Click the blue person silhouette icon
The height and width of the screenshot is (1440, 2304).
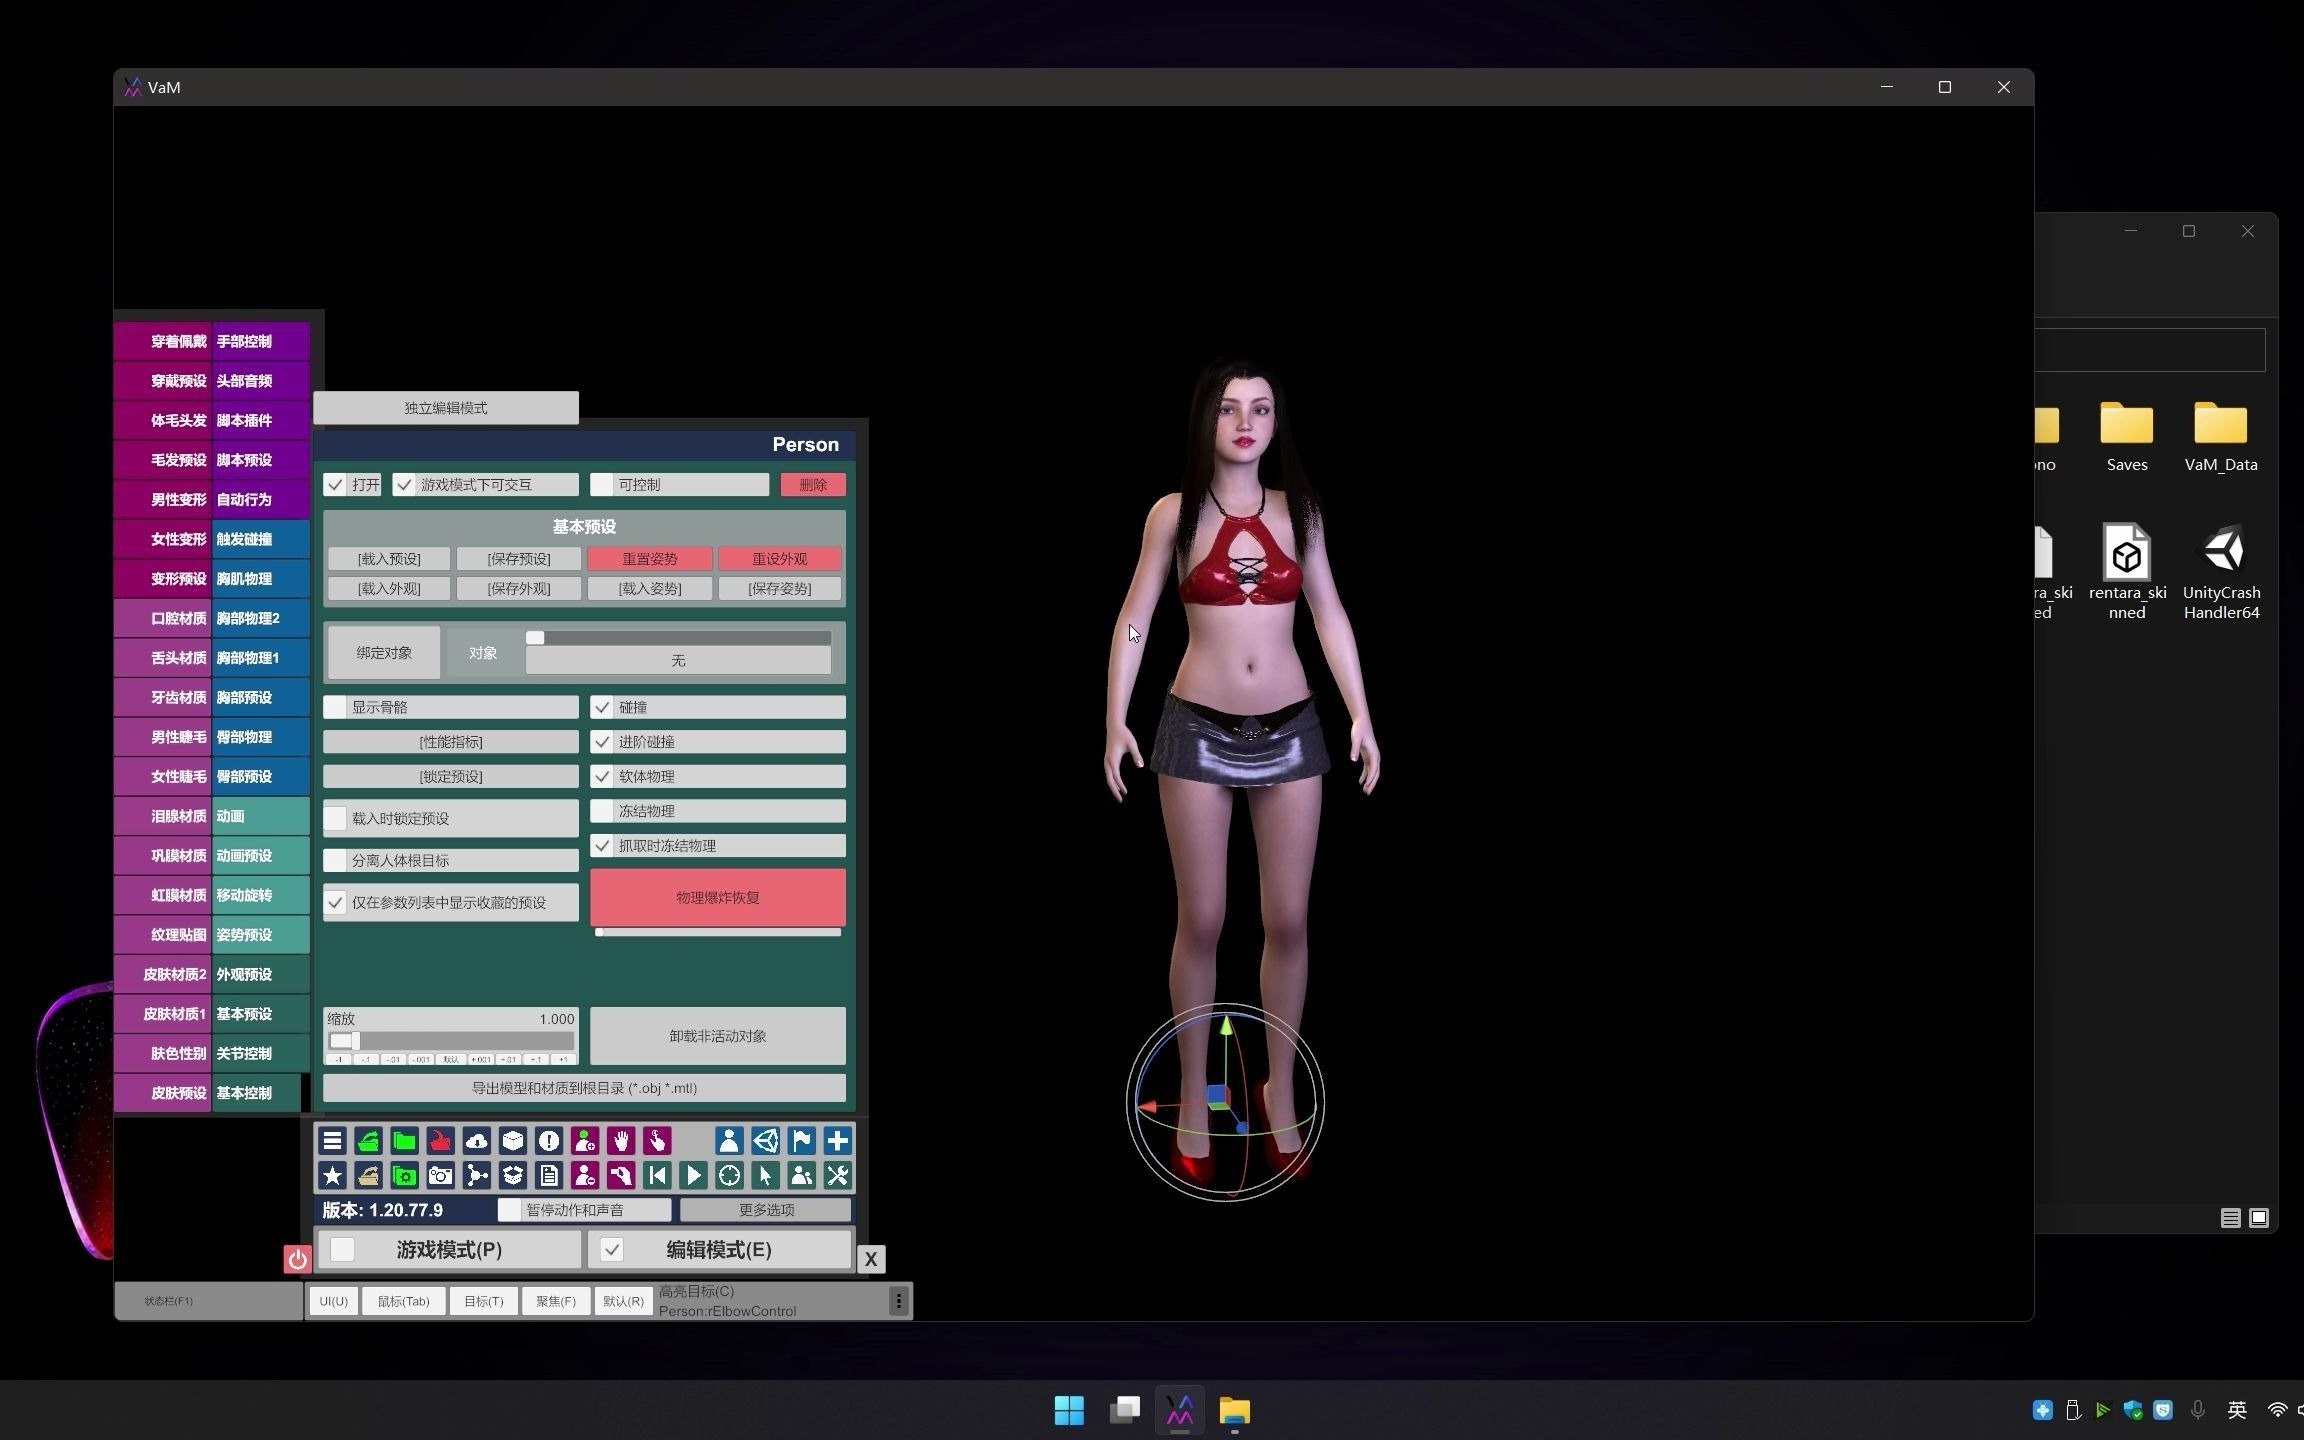729,1141
